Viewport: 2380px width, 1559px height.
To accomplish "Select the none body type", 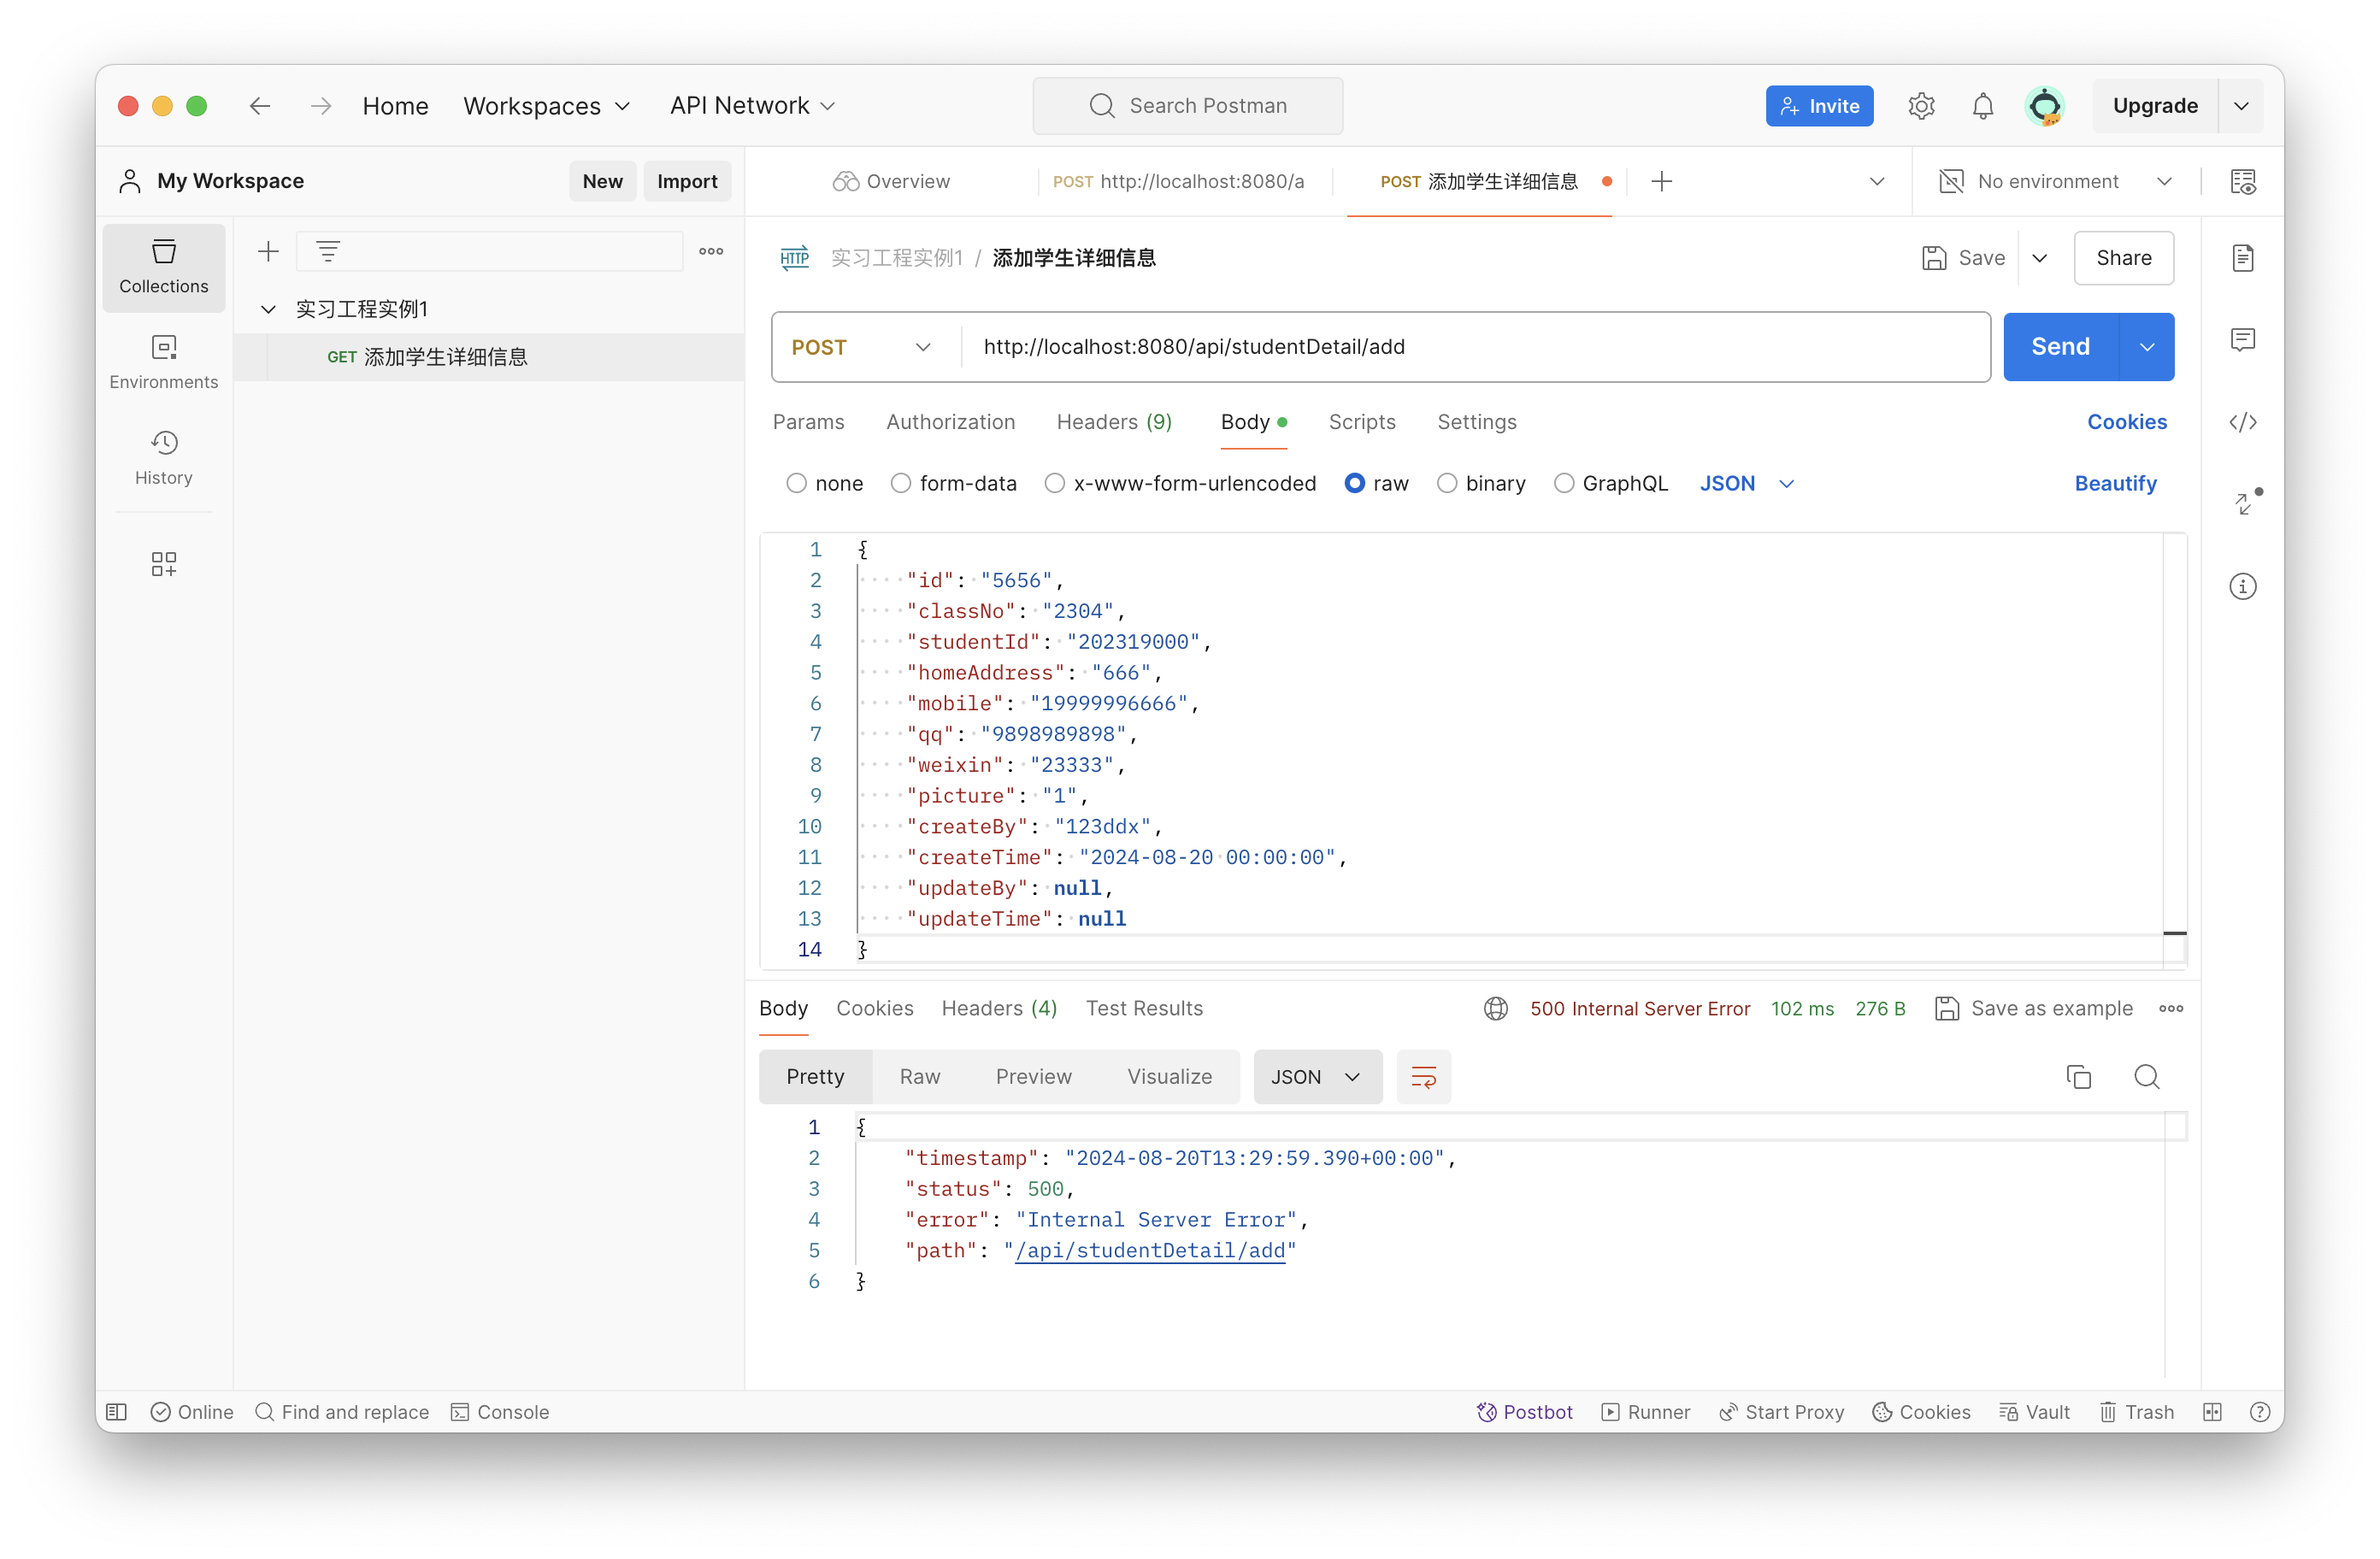I will pos(796,484).
